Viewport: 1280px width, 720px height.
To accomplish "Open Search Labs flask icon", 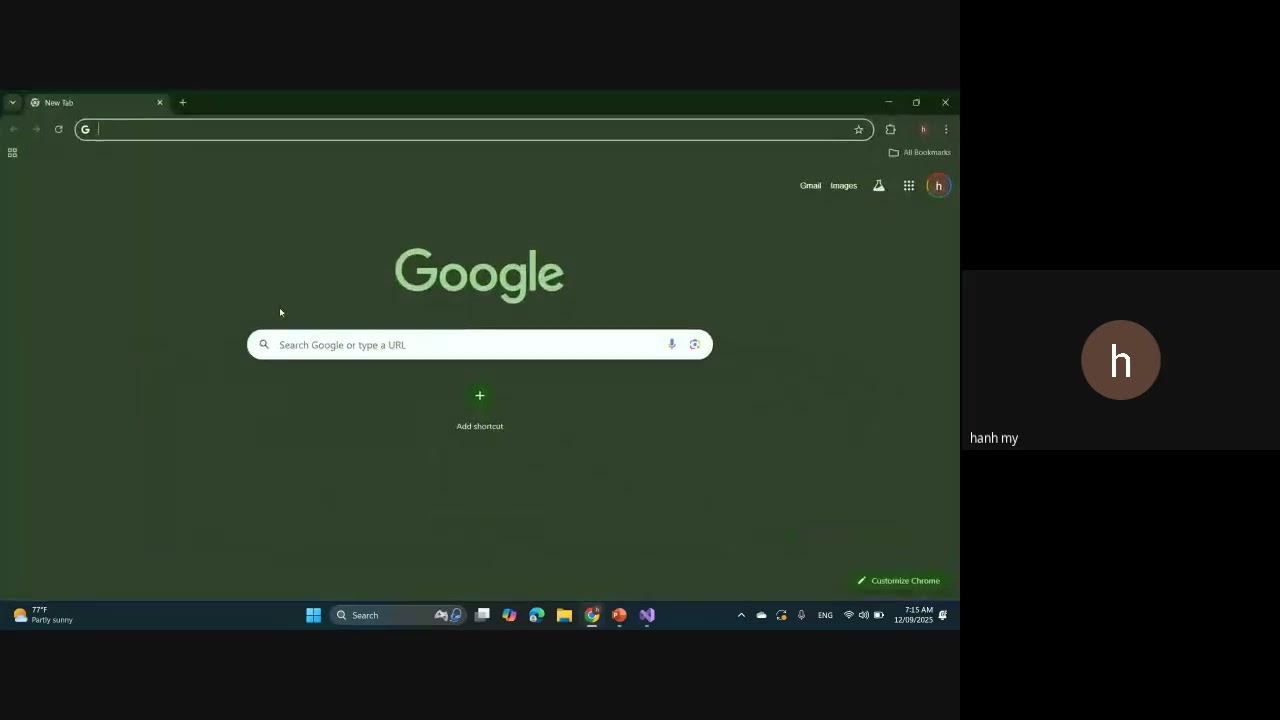I will pyautogui.click(x=878, y=185).
